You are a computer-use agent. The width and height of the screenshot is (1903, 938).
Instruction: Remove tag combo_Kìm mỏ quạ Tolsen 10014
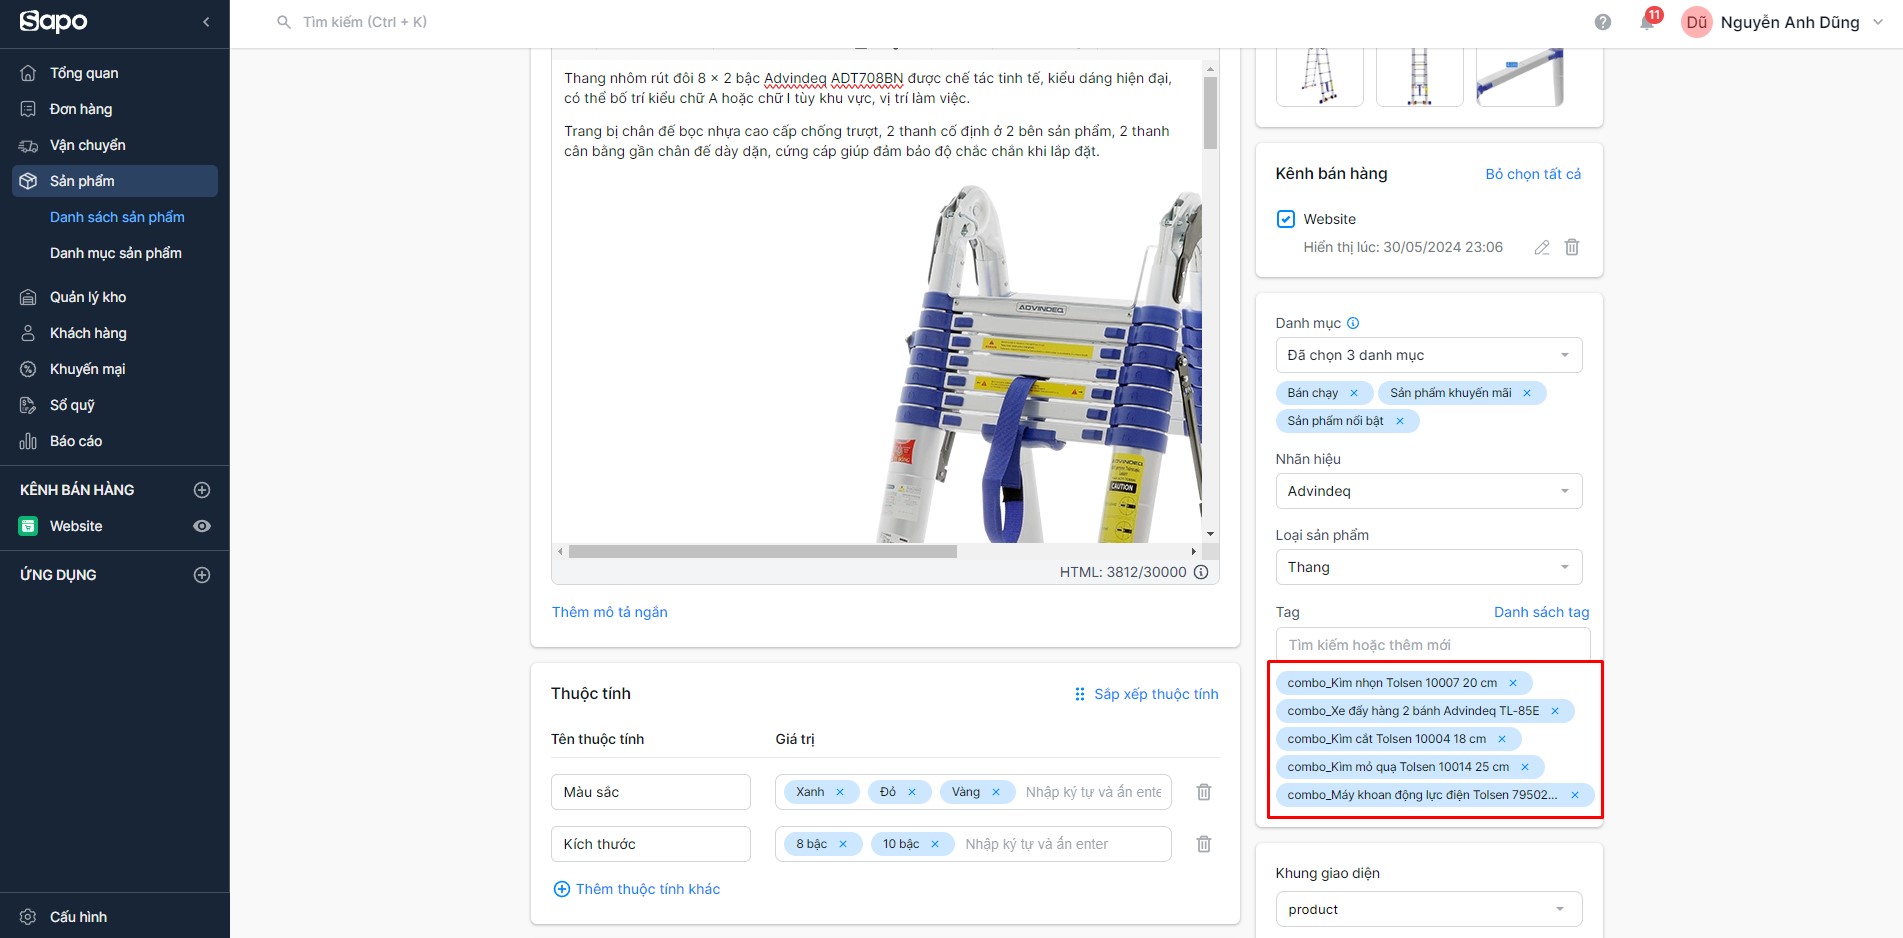point(1525,767)
